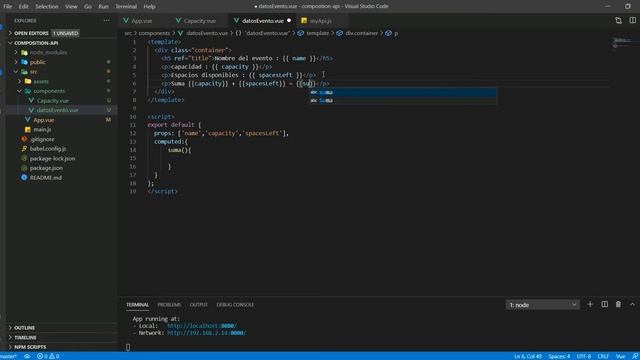Open Explorer more actions ellipsis
This screenshot has width=640, height=360.
107,20
